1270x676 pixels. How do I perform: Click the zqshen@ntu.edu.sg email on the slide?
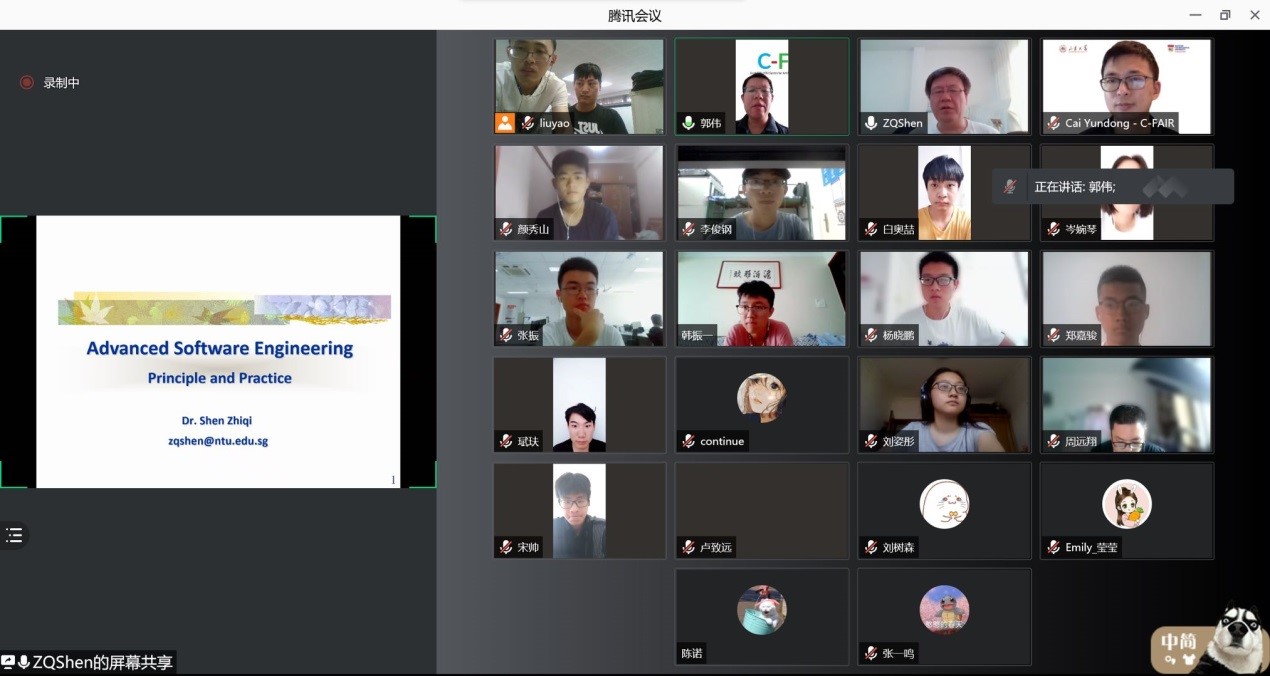tap(217, 440)
